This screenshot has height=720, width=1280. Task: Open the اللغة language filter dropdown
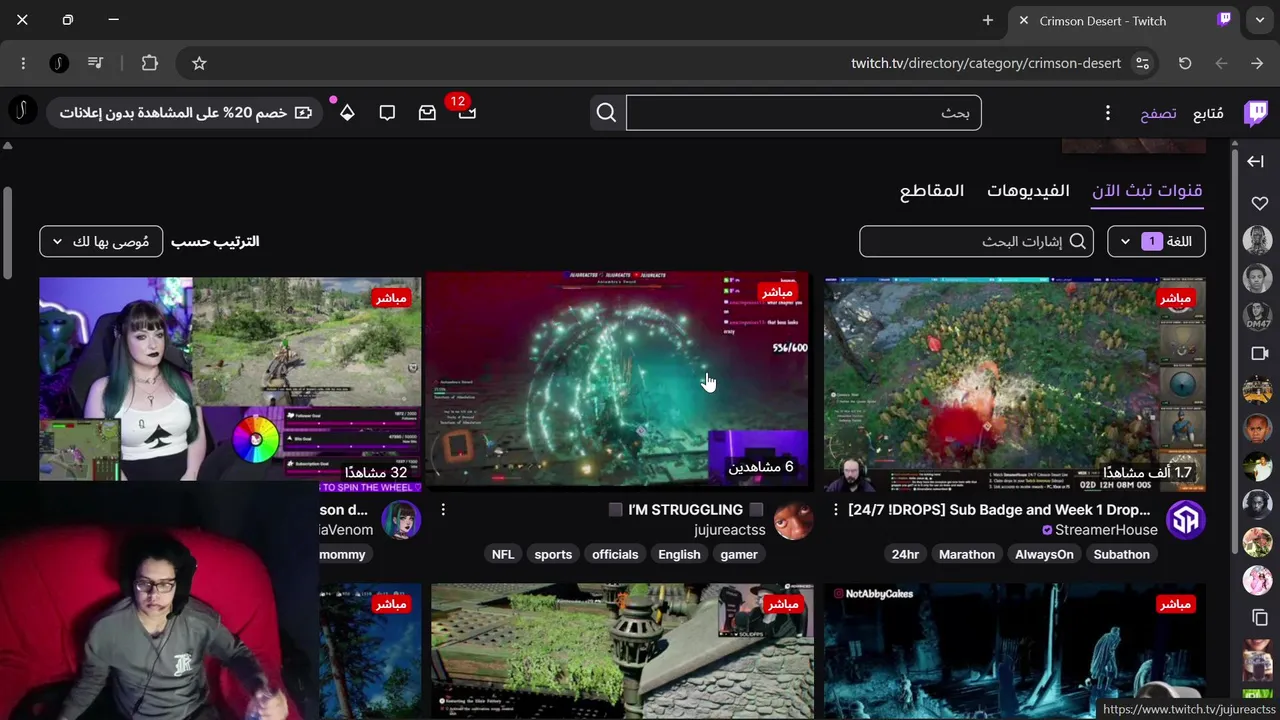[x=1156, y=241]
